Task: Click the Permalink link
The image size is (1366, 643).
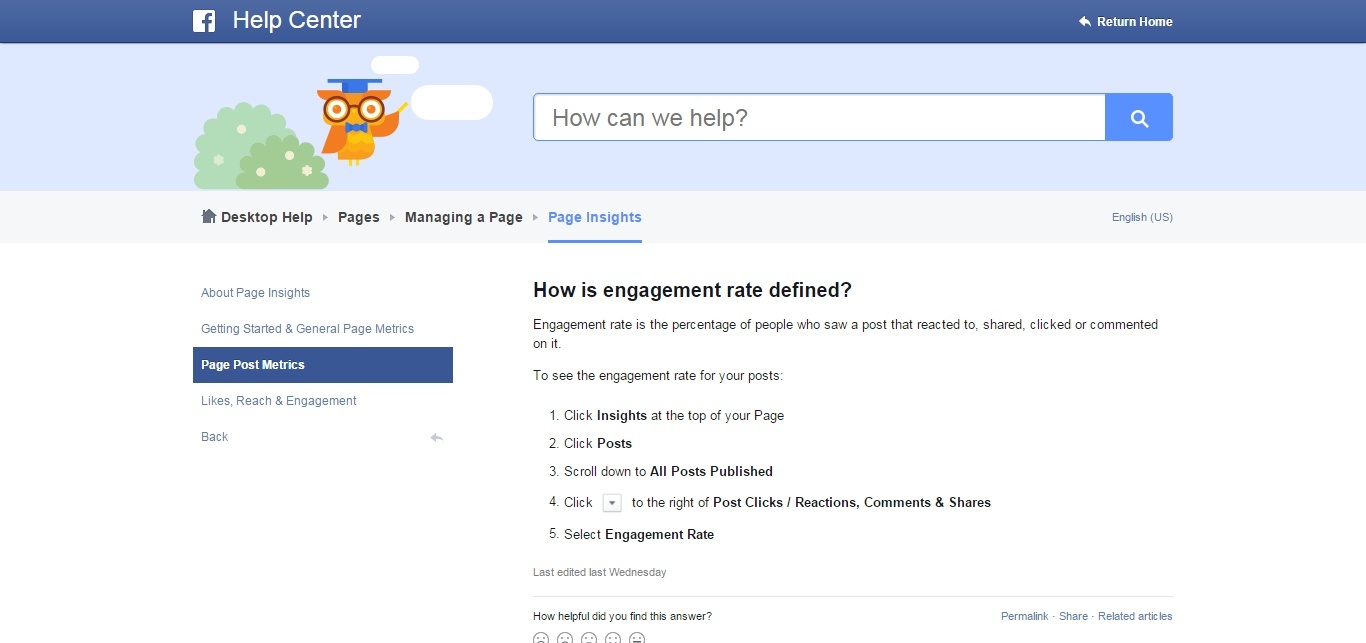Action: click(x=1025, y=616)
